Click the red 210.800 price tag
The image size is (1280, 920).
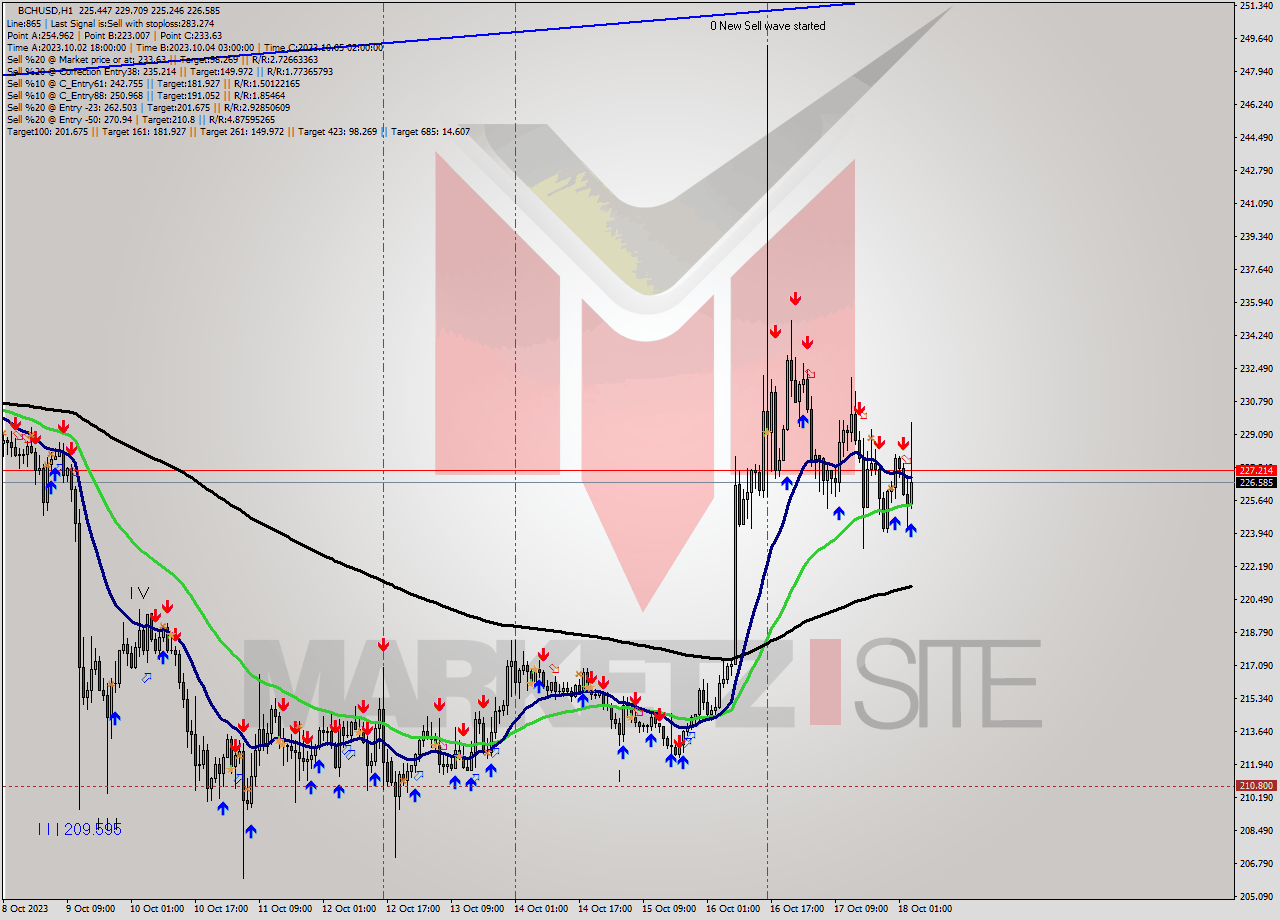tap(1256, 786)
